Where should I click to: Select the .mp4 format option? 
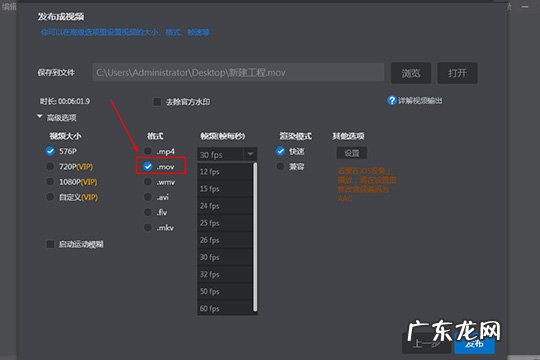click(148, 151)
